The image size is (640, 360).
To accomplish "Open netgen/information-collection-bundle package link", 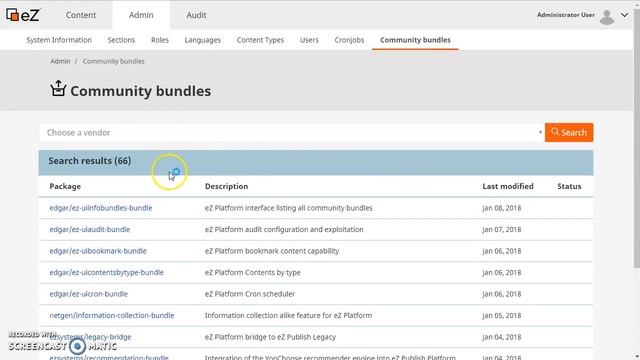I will 112,316.
